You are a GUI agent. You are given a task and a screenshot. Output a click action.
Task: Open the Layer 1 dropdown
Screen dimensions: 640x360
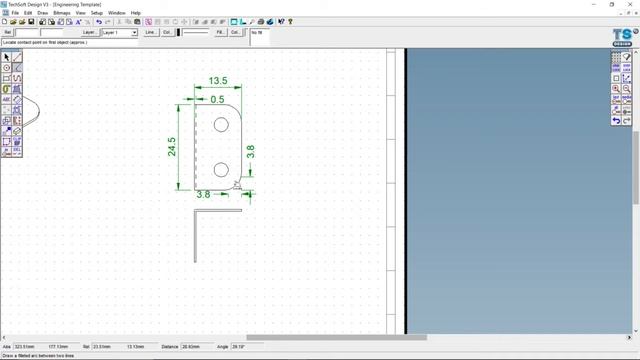pyautogui.click(x=134, y=32)
